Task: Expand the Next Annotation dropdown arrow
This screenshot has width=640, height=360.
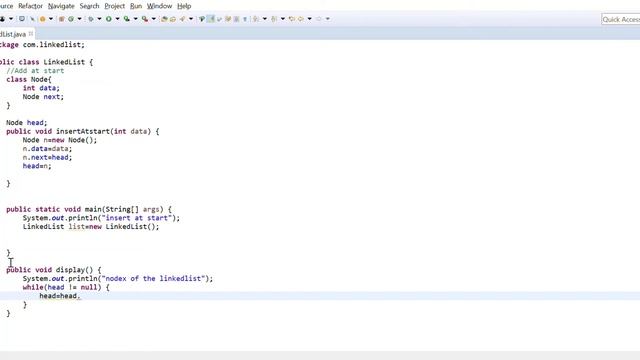Action: [264, 19]
